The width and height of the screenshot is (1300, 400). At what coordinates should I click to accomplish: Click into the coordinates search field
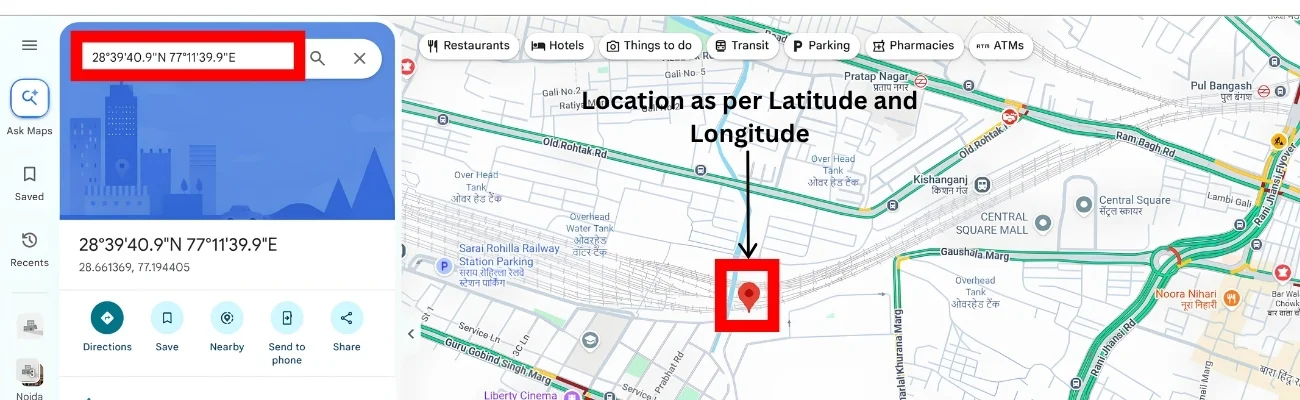190,58
